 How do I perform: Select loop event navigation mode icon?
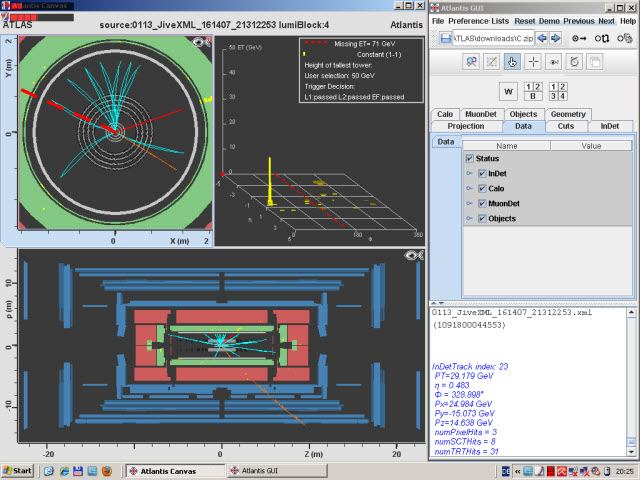click(x=602, y=38)
